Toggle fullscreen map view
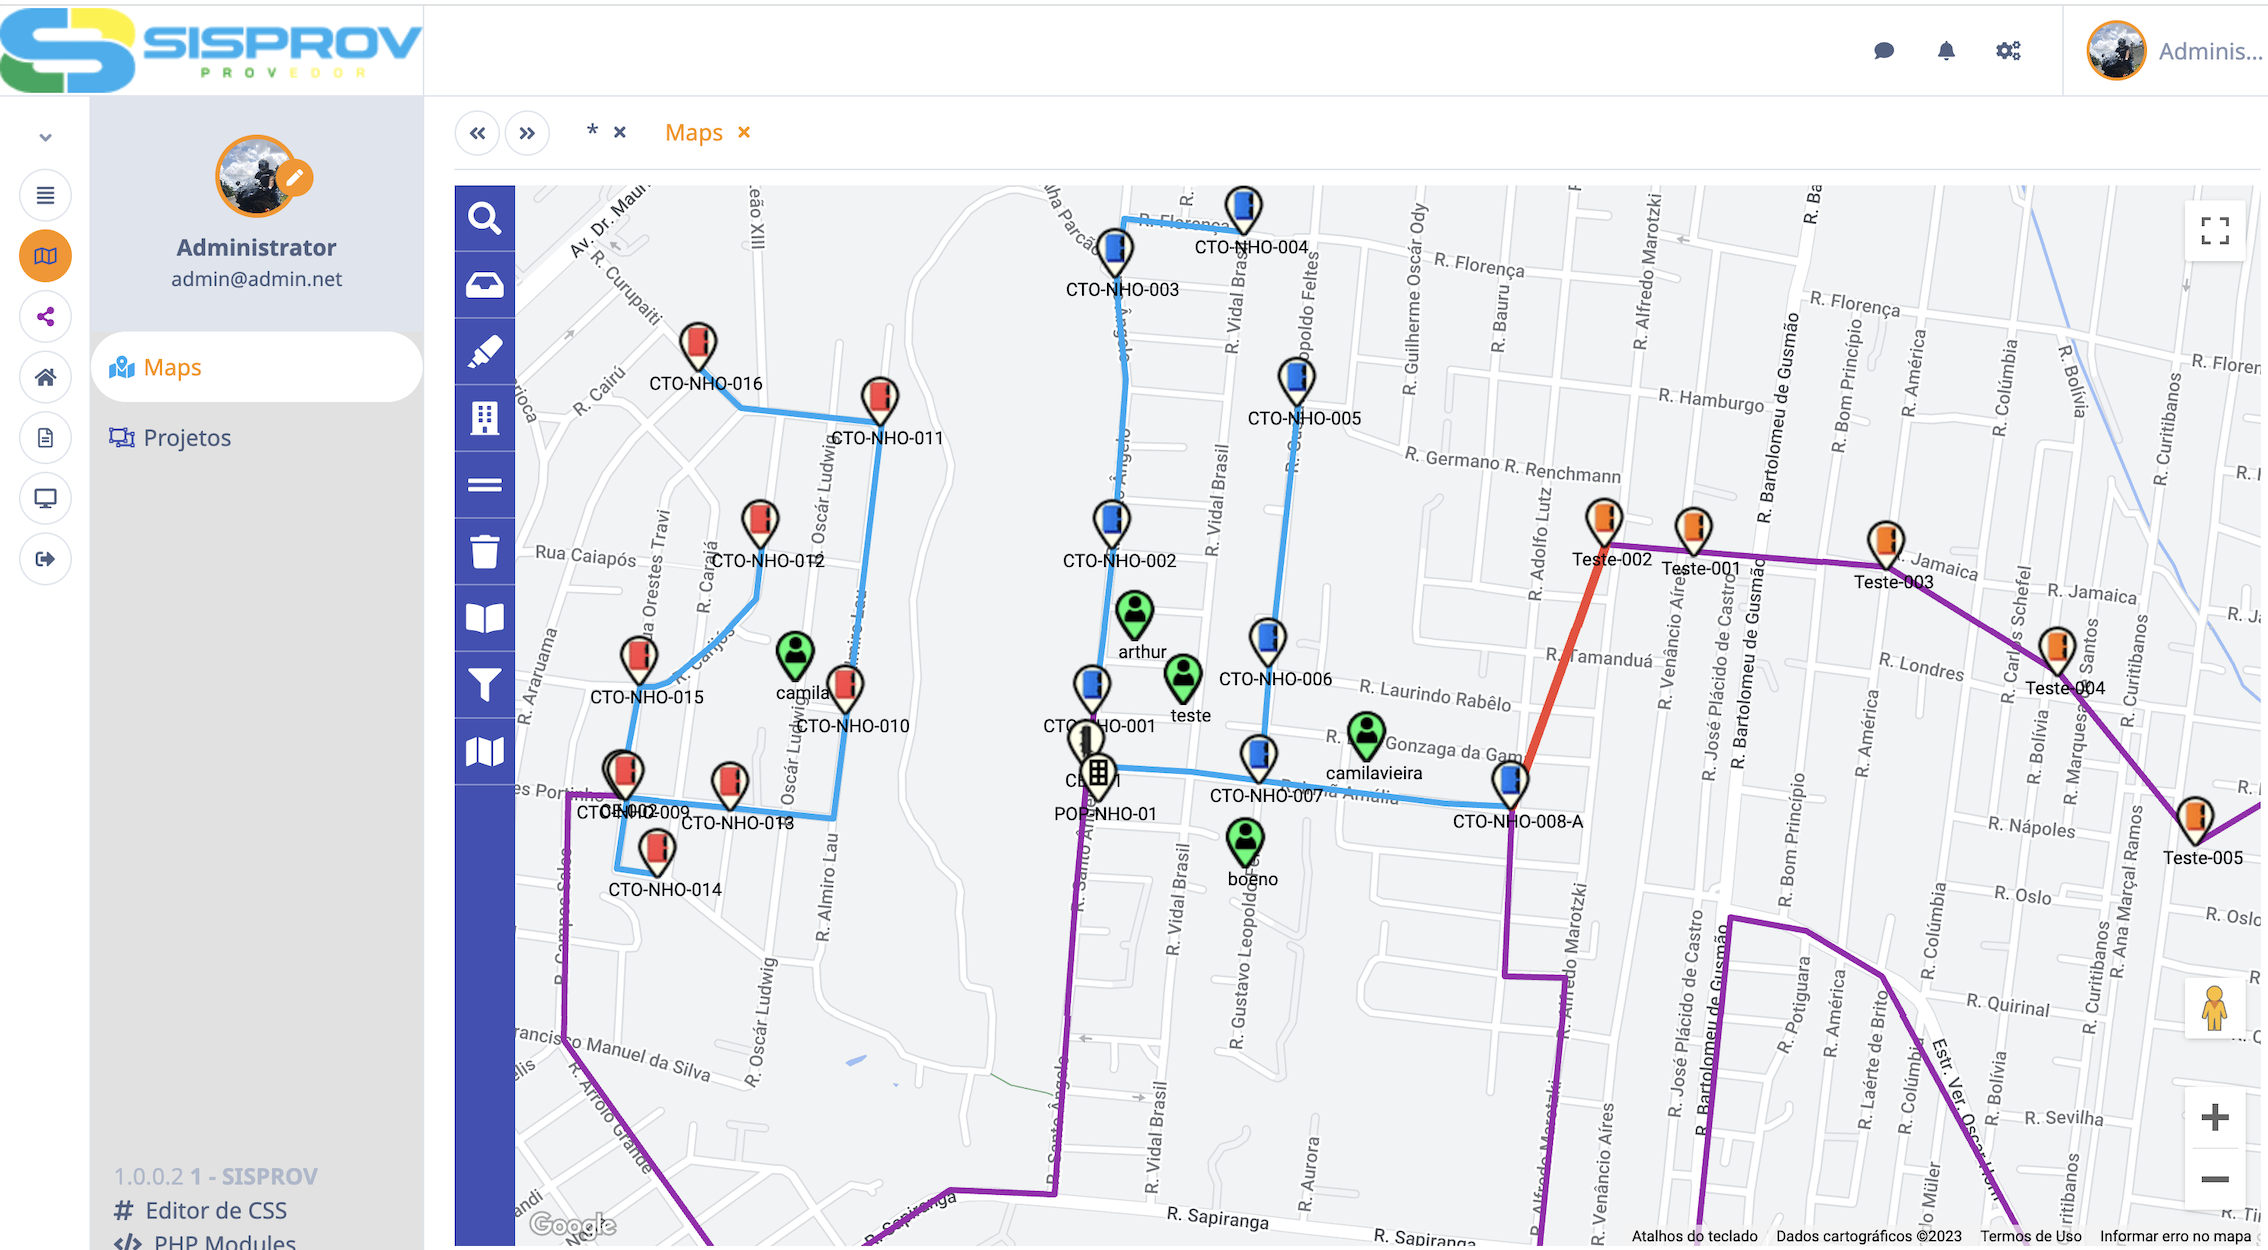2268x1250 pixels. pos(2215,231)
